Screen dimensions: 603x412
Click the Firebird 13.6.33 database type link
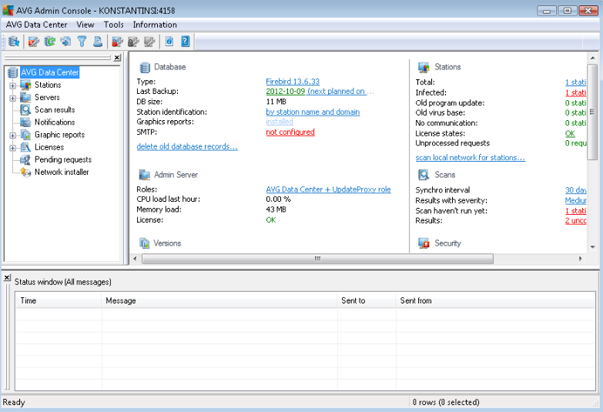293,82
